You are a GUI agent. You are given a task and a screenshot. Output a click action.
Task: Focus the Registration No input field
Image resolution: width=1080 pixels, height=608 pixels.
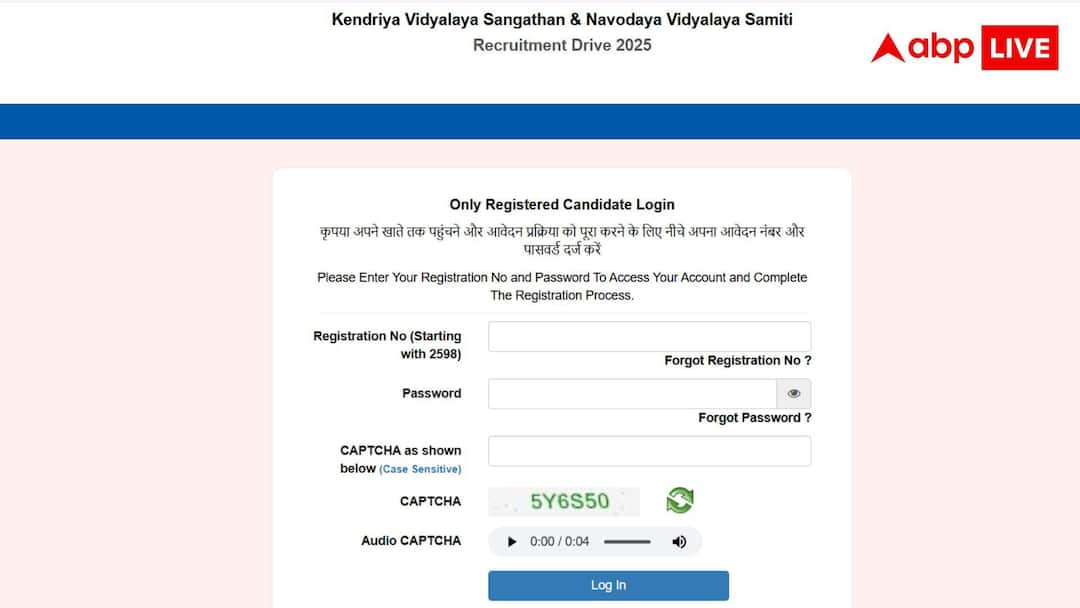[x=650, y=337]
